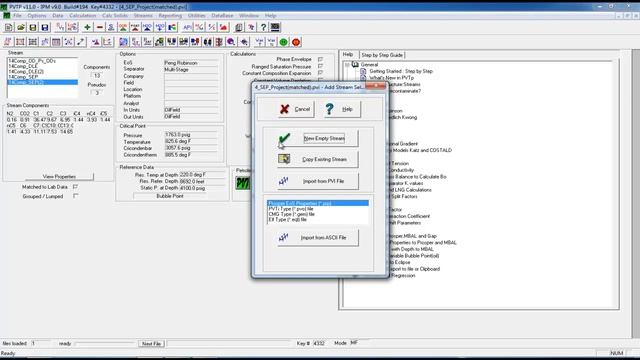Click the API toolbar icon

click(187, 27)
